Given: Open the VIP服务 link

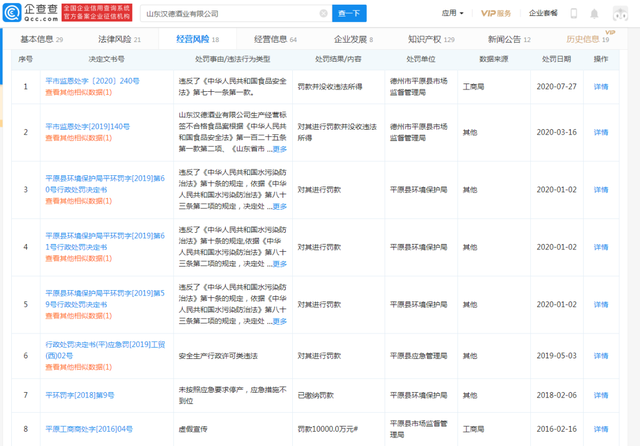Looking at the screenshot, I should [x=496, y=13].
